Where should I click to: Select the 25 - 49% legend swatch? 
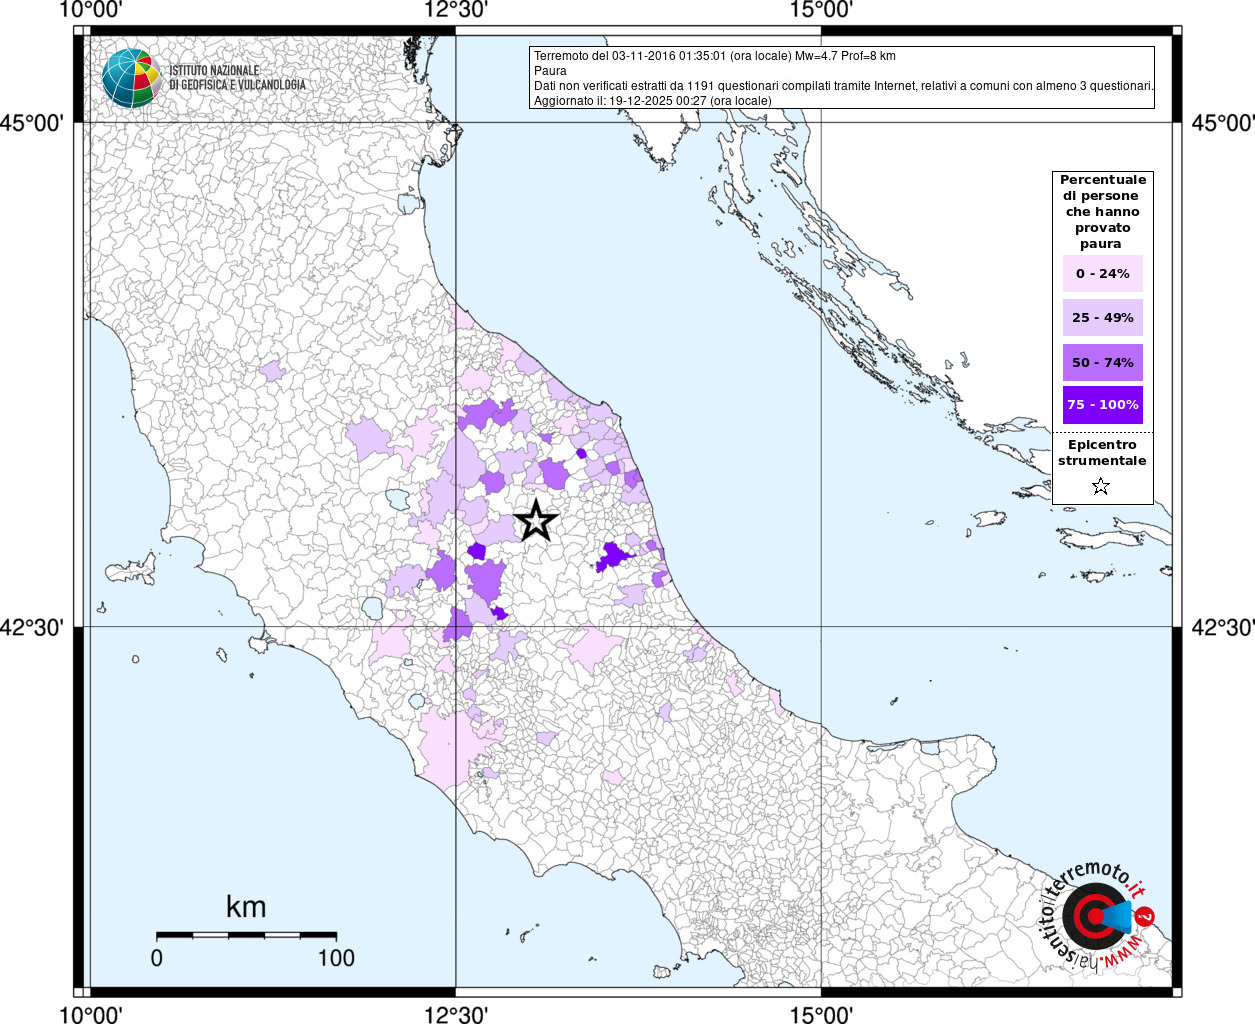pos(1102,318)
